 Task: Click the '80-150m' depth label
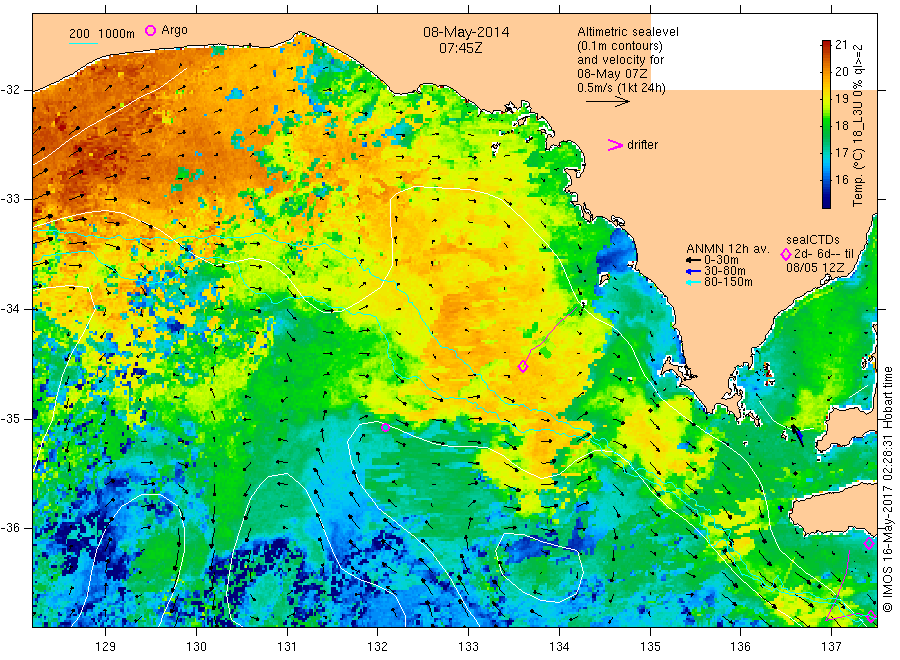pos(728,282)
